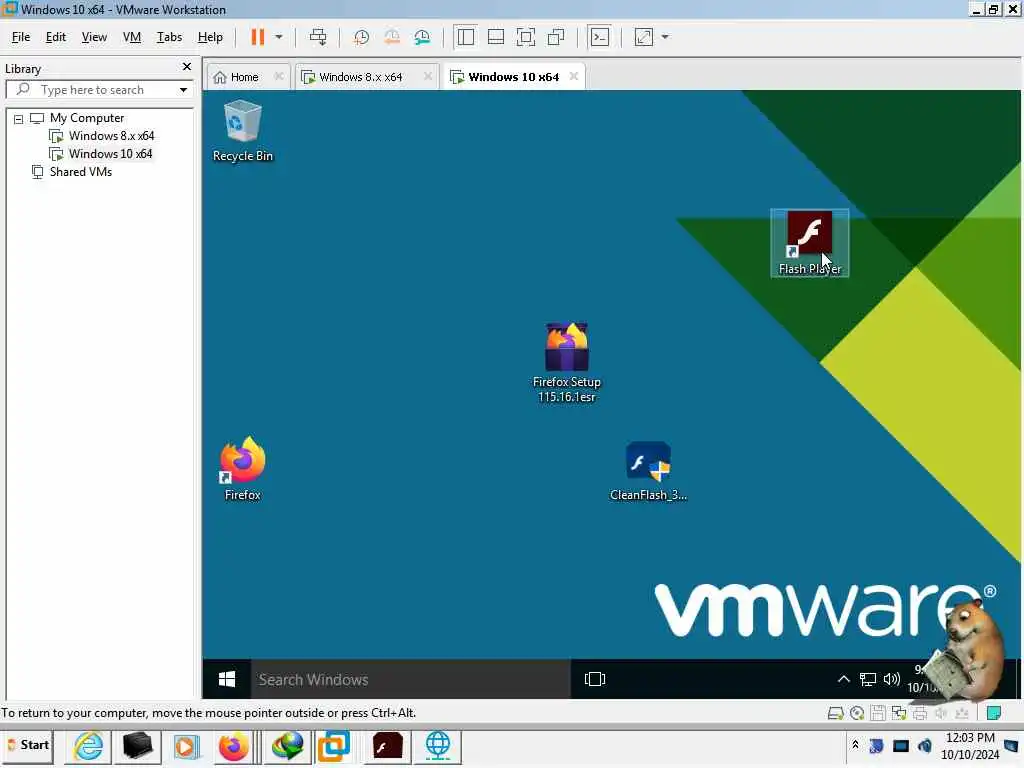Select My Computer in the library

[87, 118]
